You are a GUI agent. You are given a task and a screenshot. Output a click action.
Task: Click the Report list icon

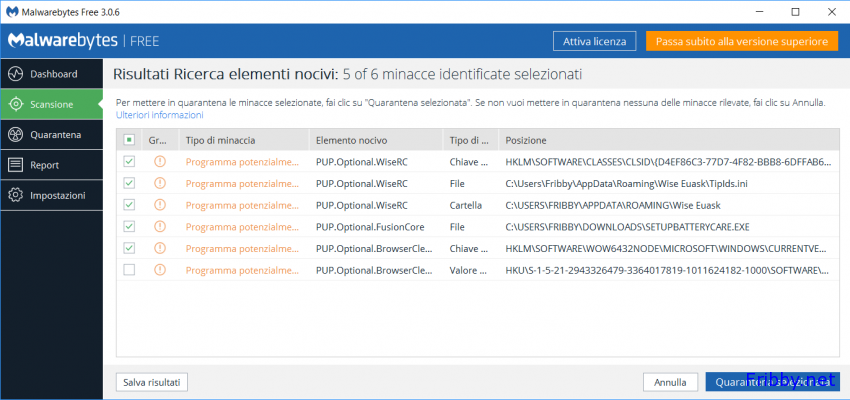coord(16,165)
